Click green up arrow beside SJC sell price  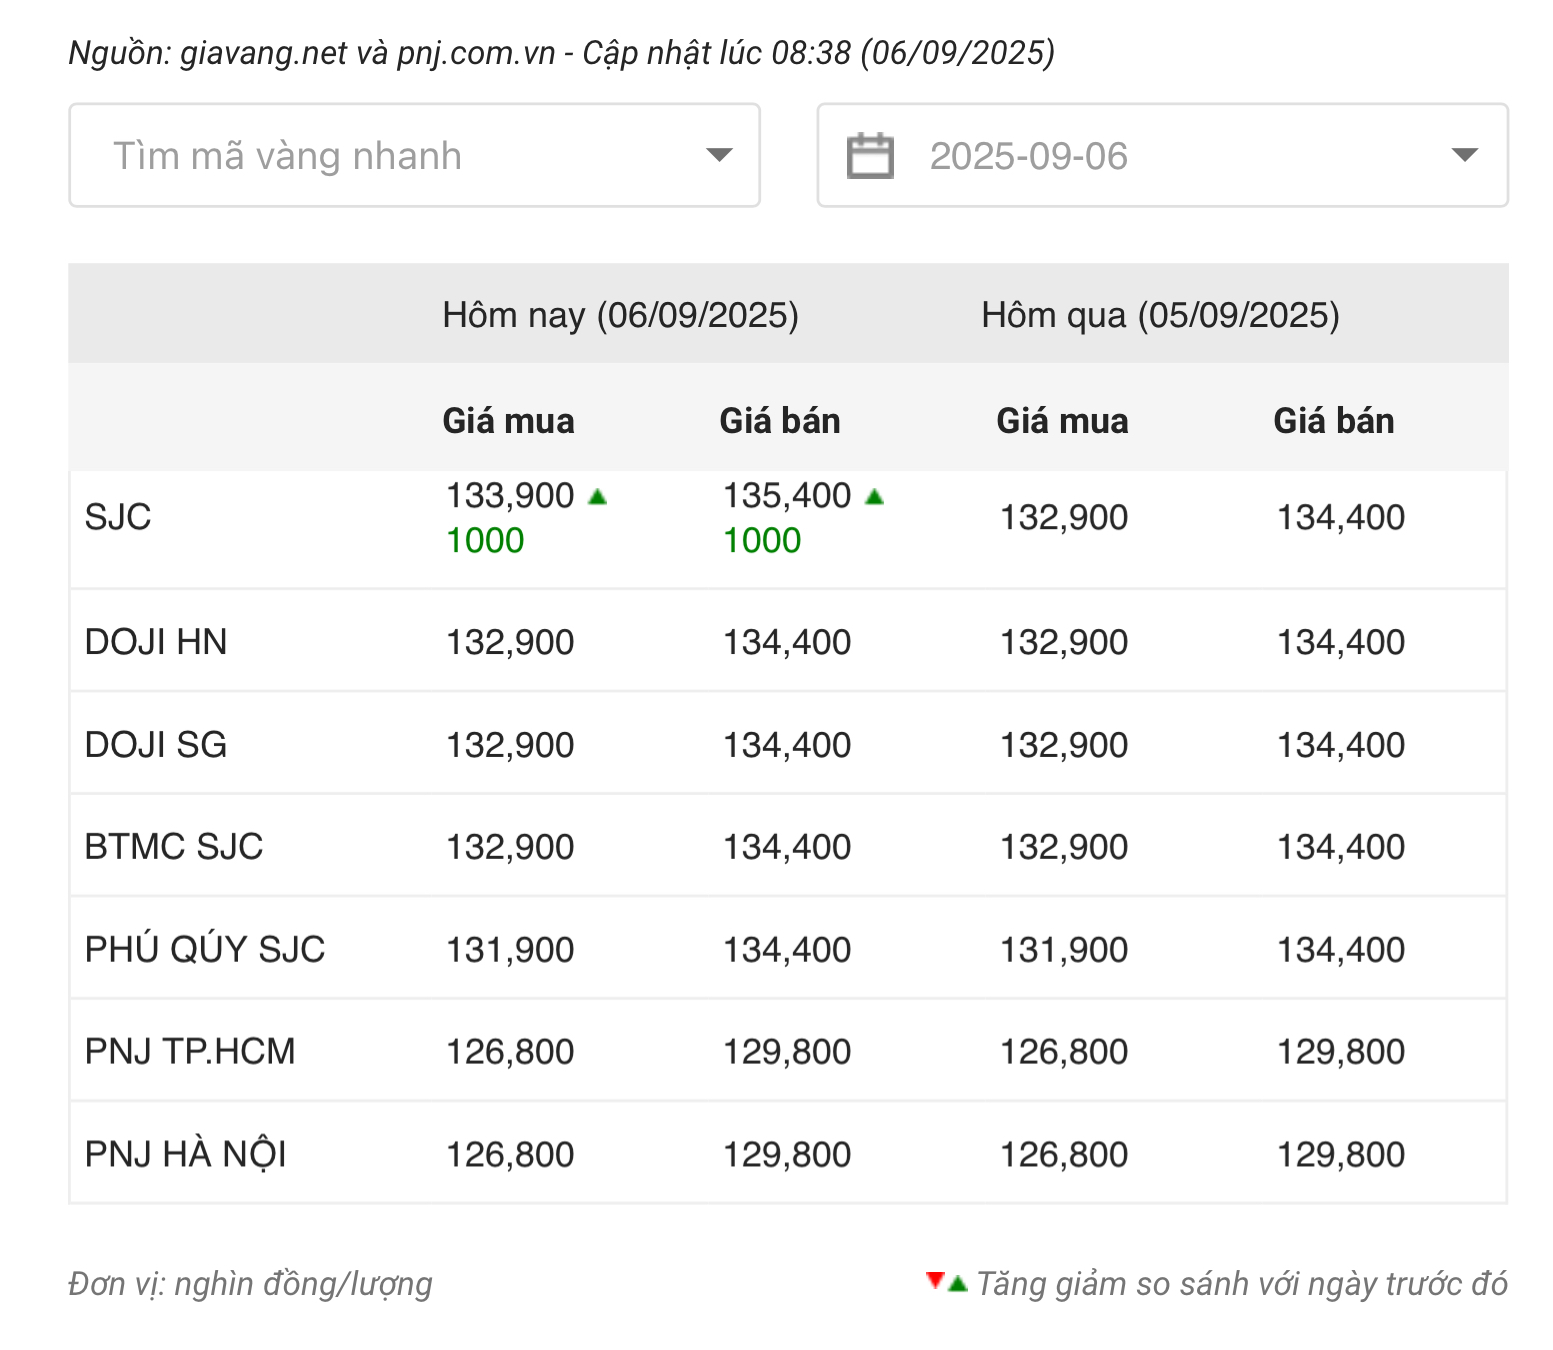click(x=875, y=496)
